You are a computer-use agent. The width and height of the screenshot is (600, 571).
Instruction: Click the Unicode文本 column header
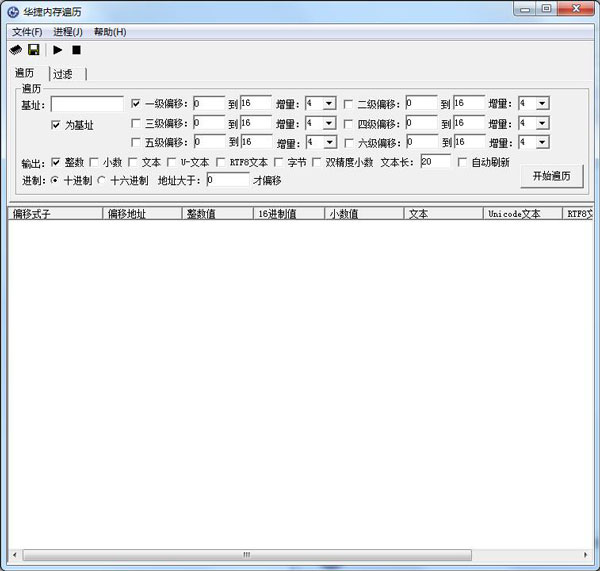click(x=523, y=214)
